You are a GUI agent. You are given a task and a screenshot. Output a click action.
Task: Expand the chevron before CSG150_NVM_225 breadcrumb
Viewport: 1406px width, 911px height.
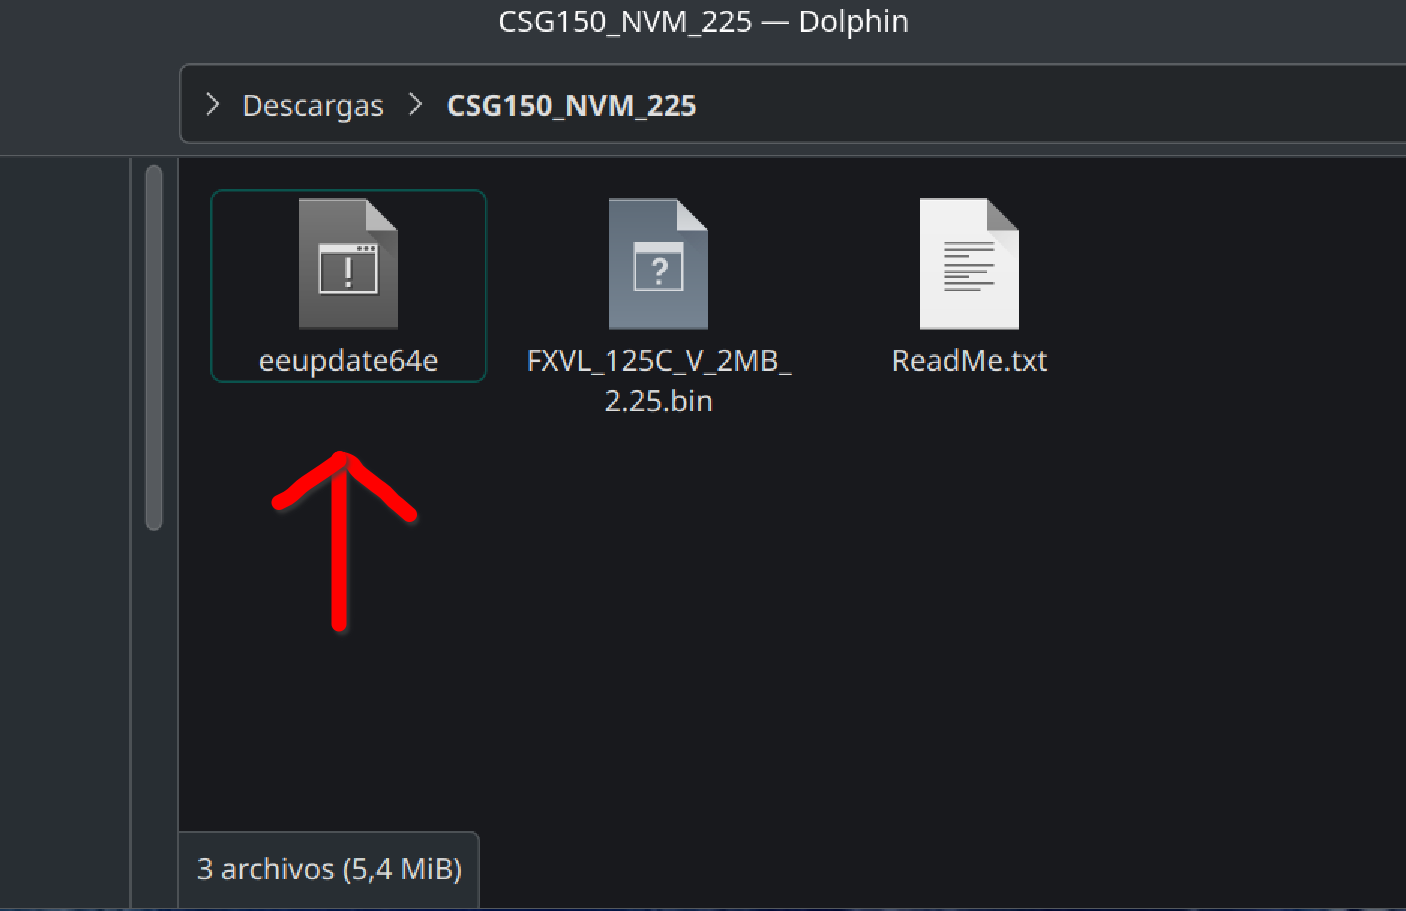click(416, 104)
